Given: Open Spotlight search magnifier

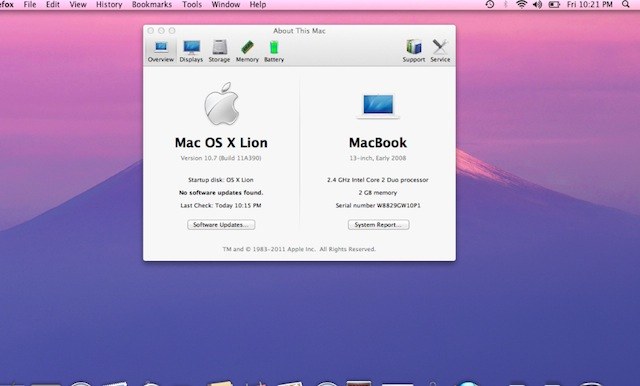Looking at the screenshot, I should click(626, 4).
